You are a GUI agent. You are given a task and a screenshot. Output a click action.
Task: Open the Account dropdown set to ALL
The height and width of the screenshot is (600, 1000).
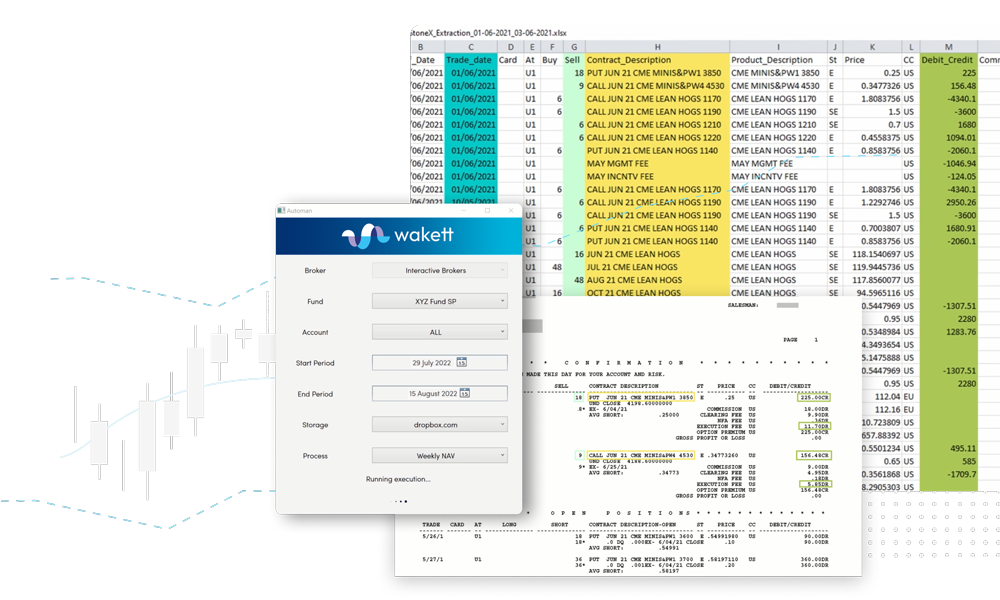point(439,332)
